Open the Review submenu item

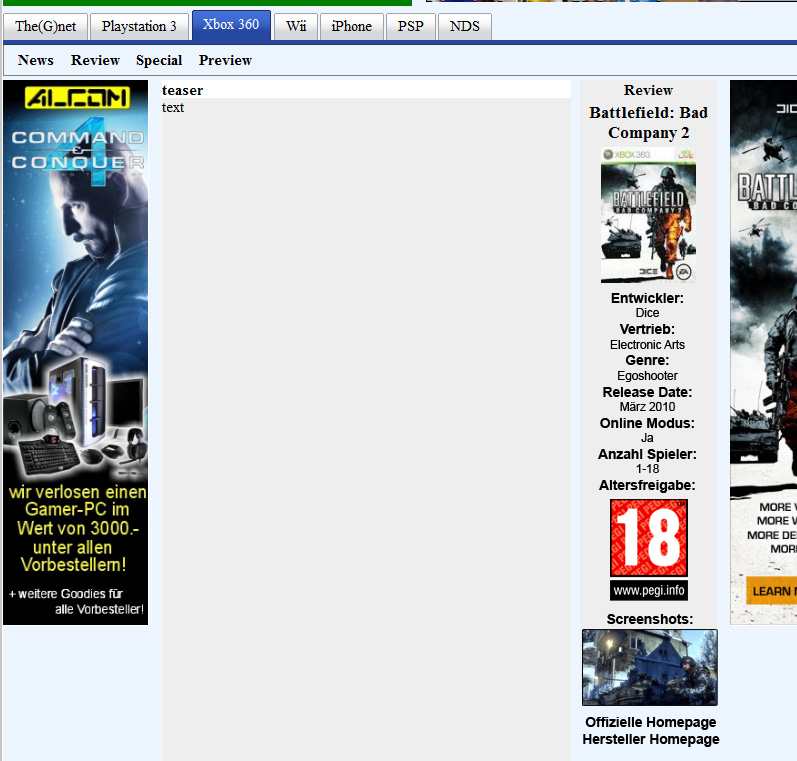pos(95,60)
